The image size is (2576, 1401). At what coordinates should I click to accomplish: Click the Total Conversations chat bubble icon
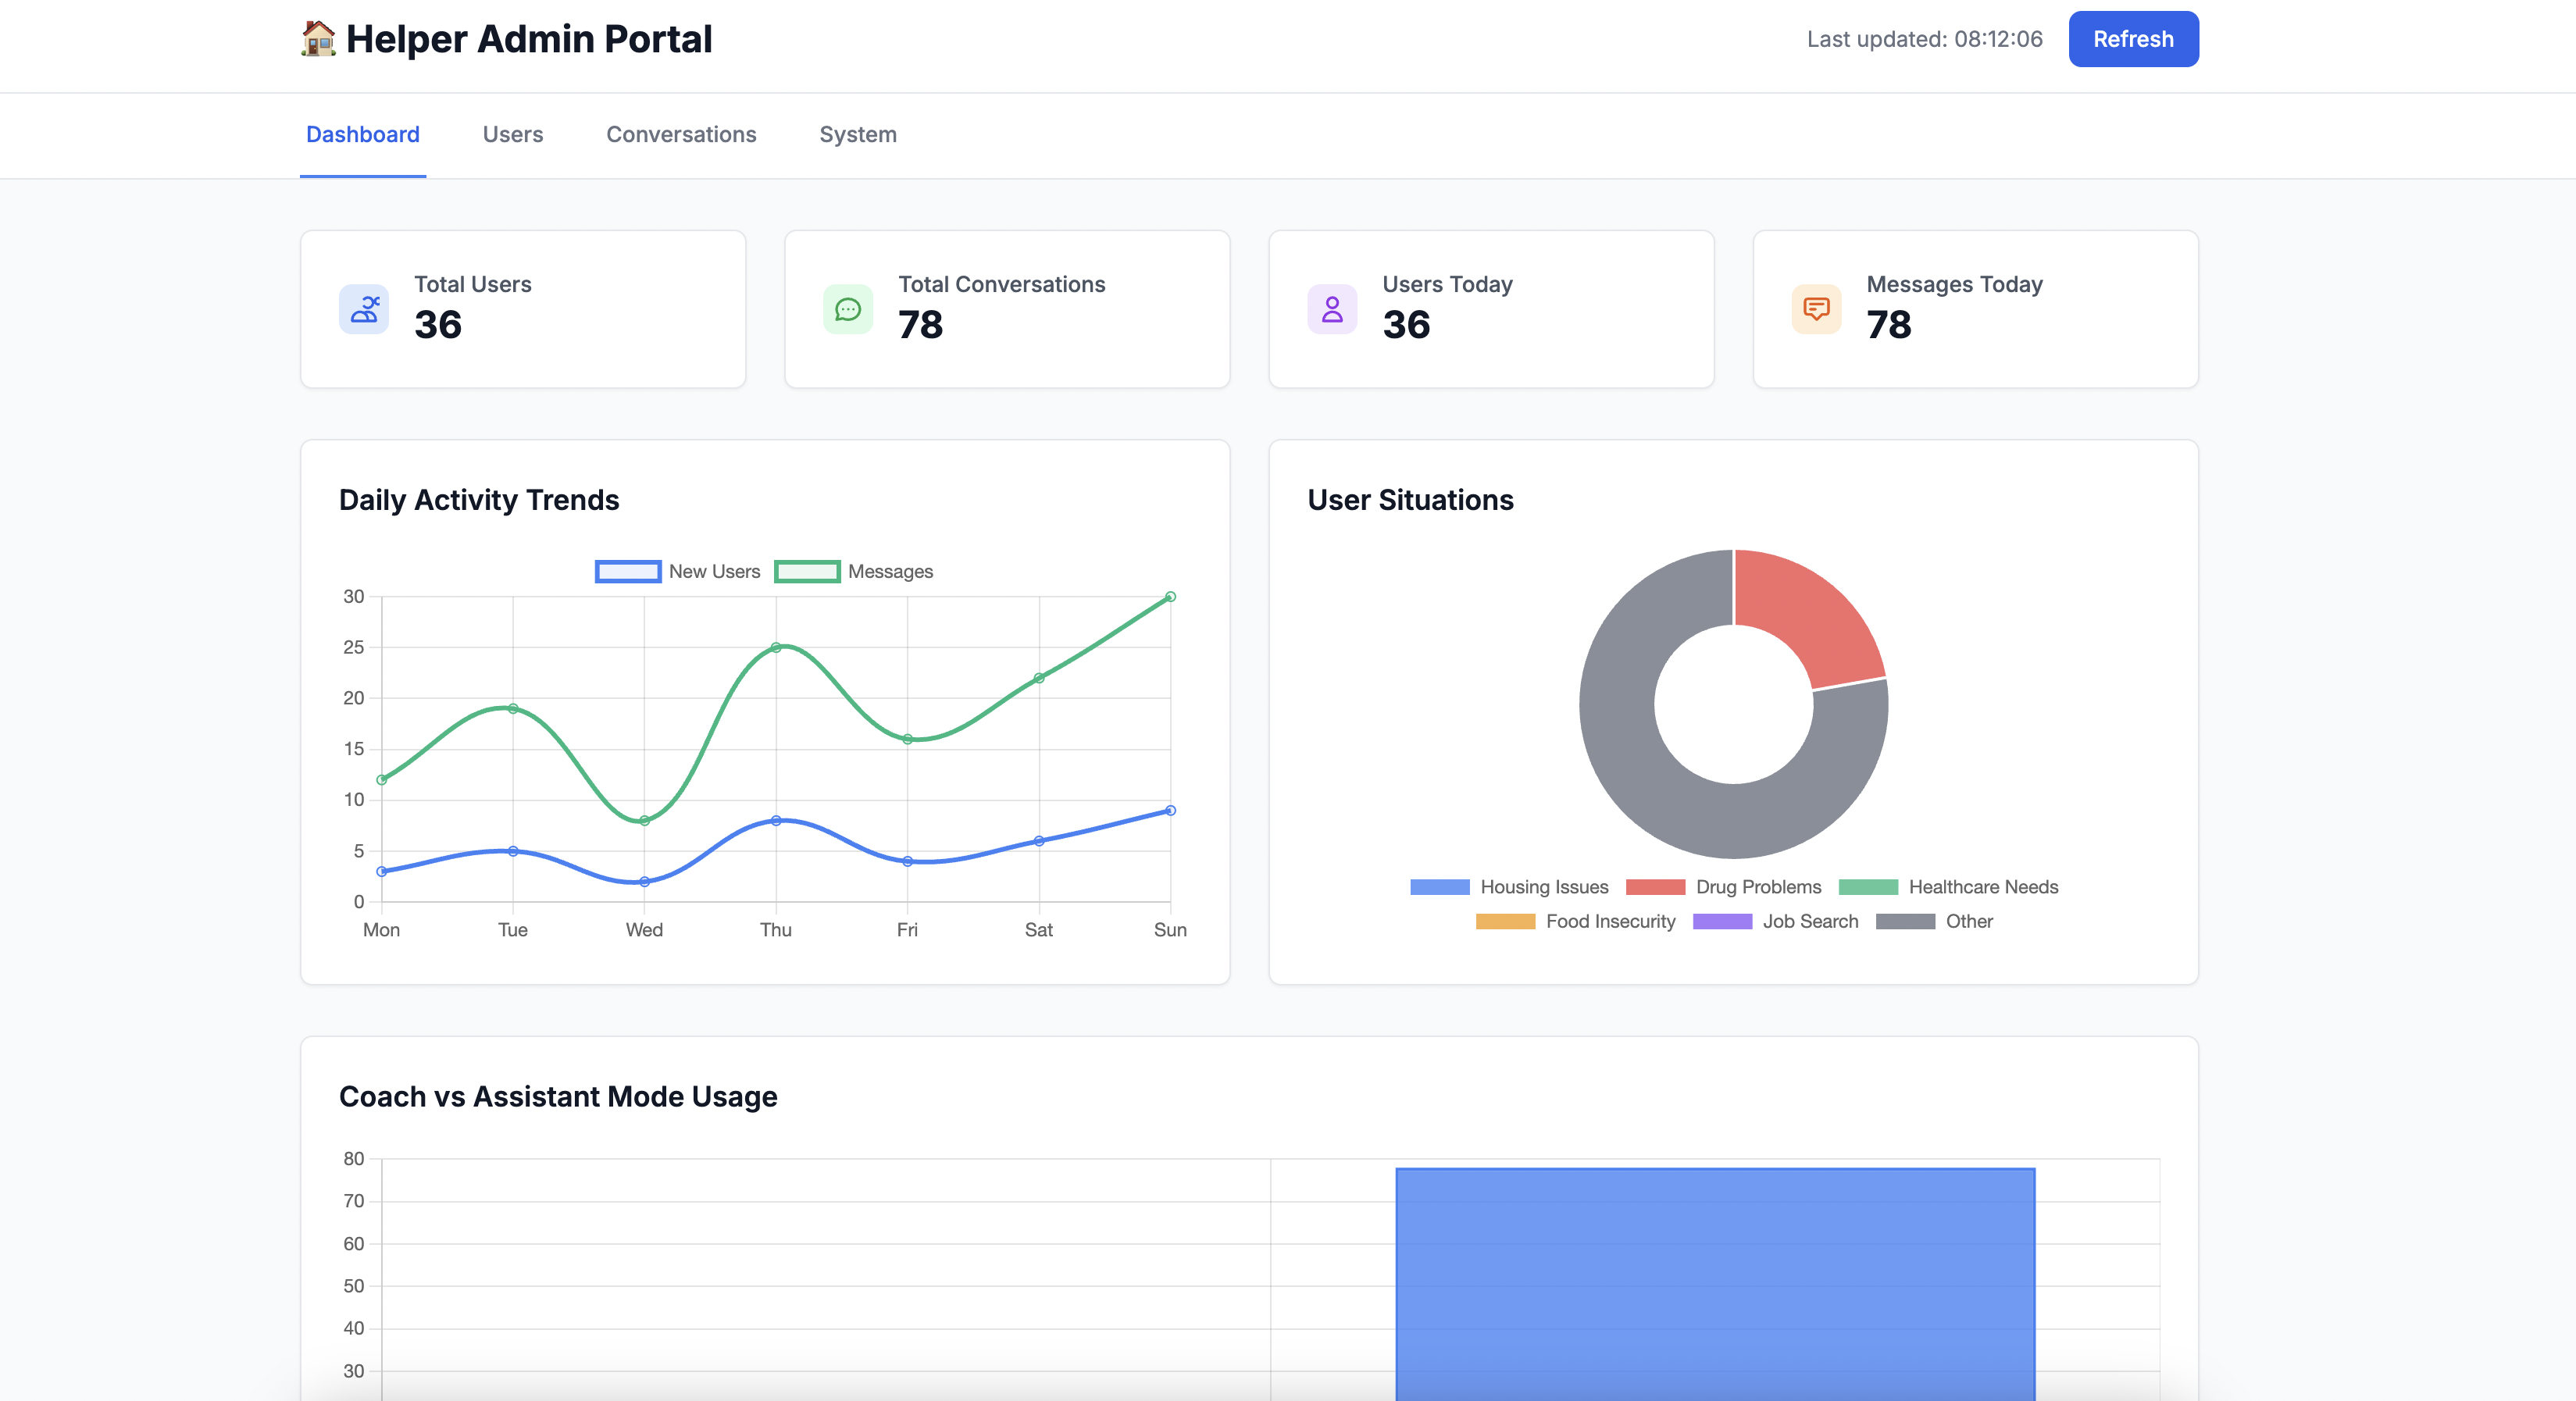[847, 309]
